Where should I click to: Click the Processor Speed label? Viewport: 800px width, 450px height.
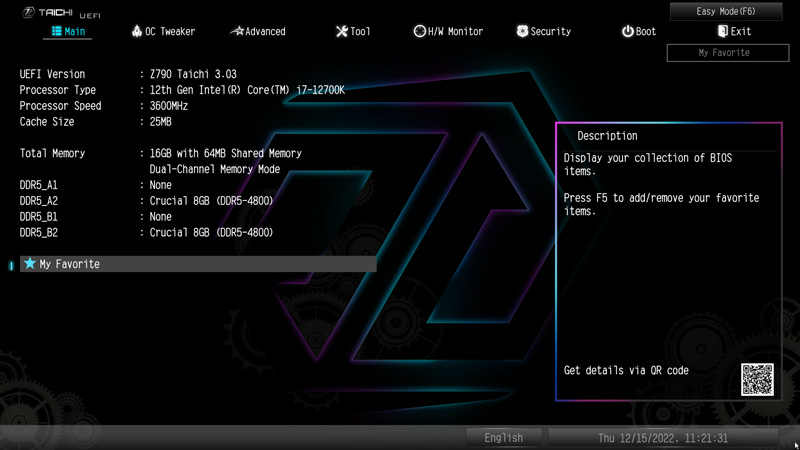(x=60, y=106)
